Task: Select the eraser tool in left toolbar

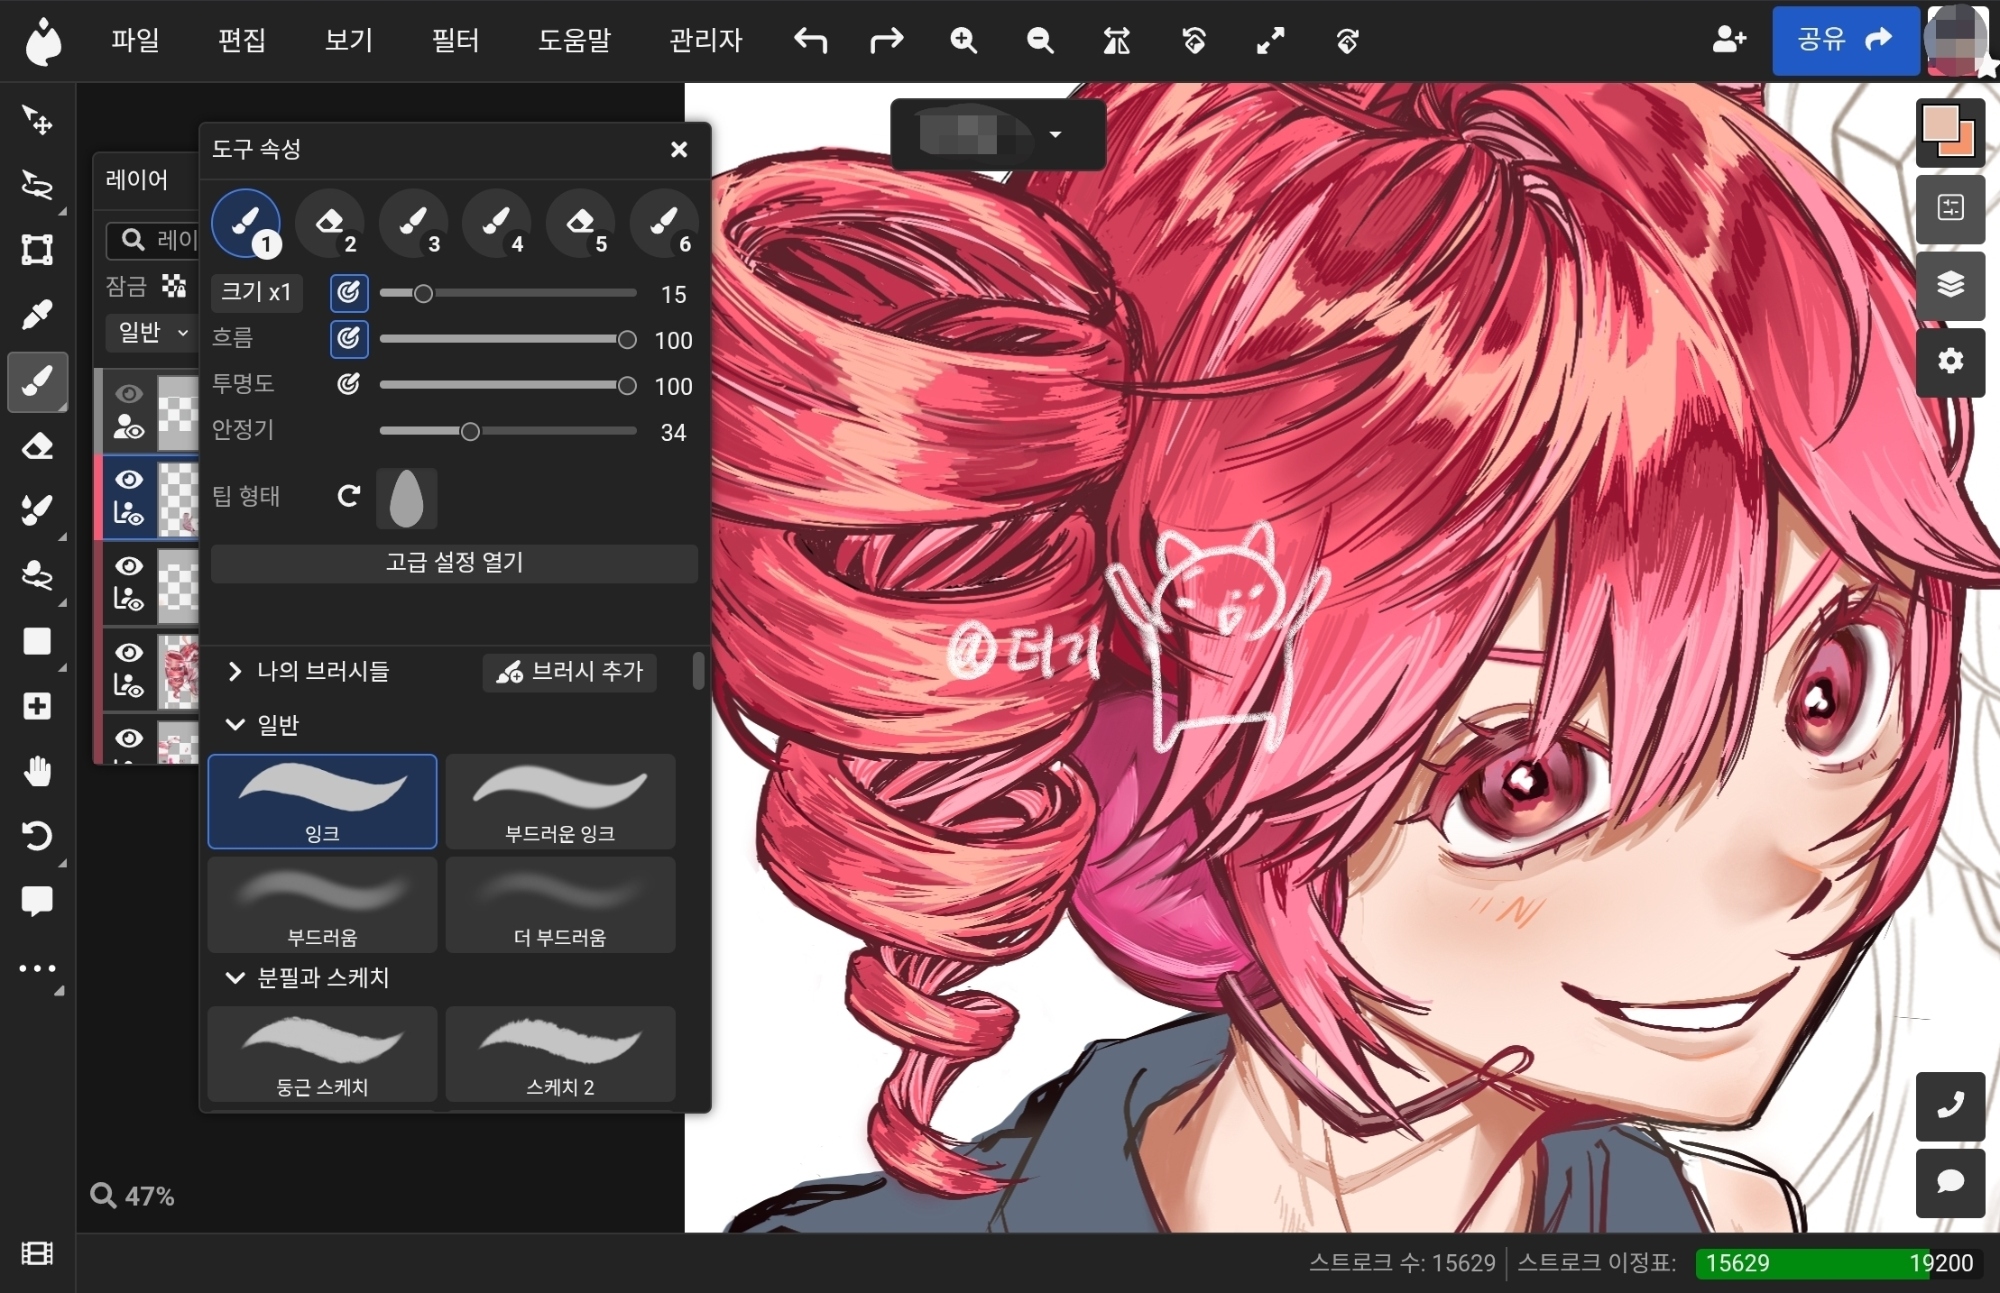Action: (37, 446)
